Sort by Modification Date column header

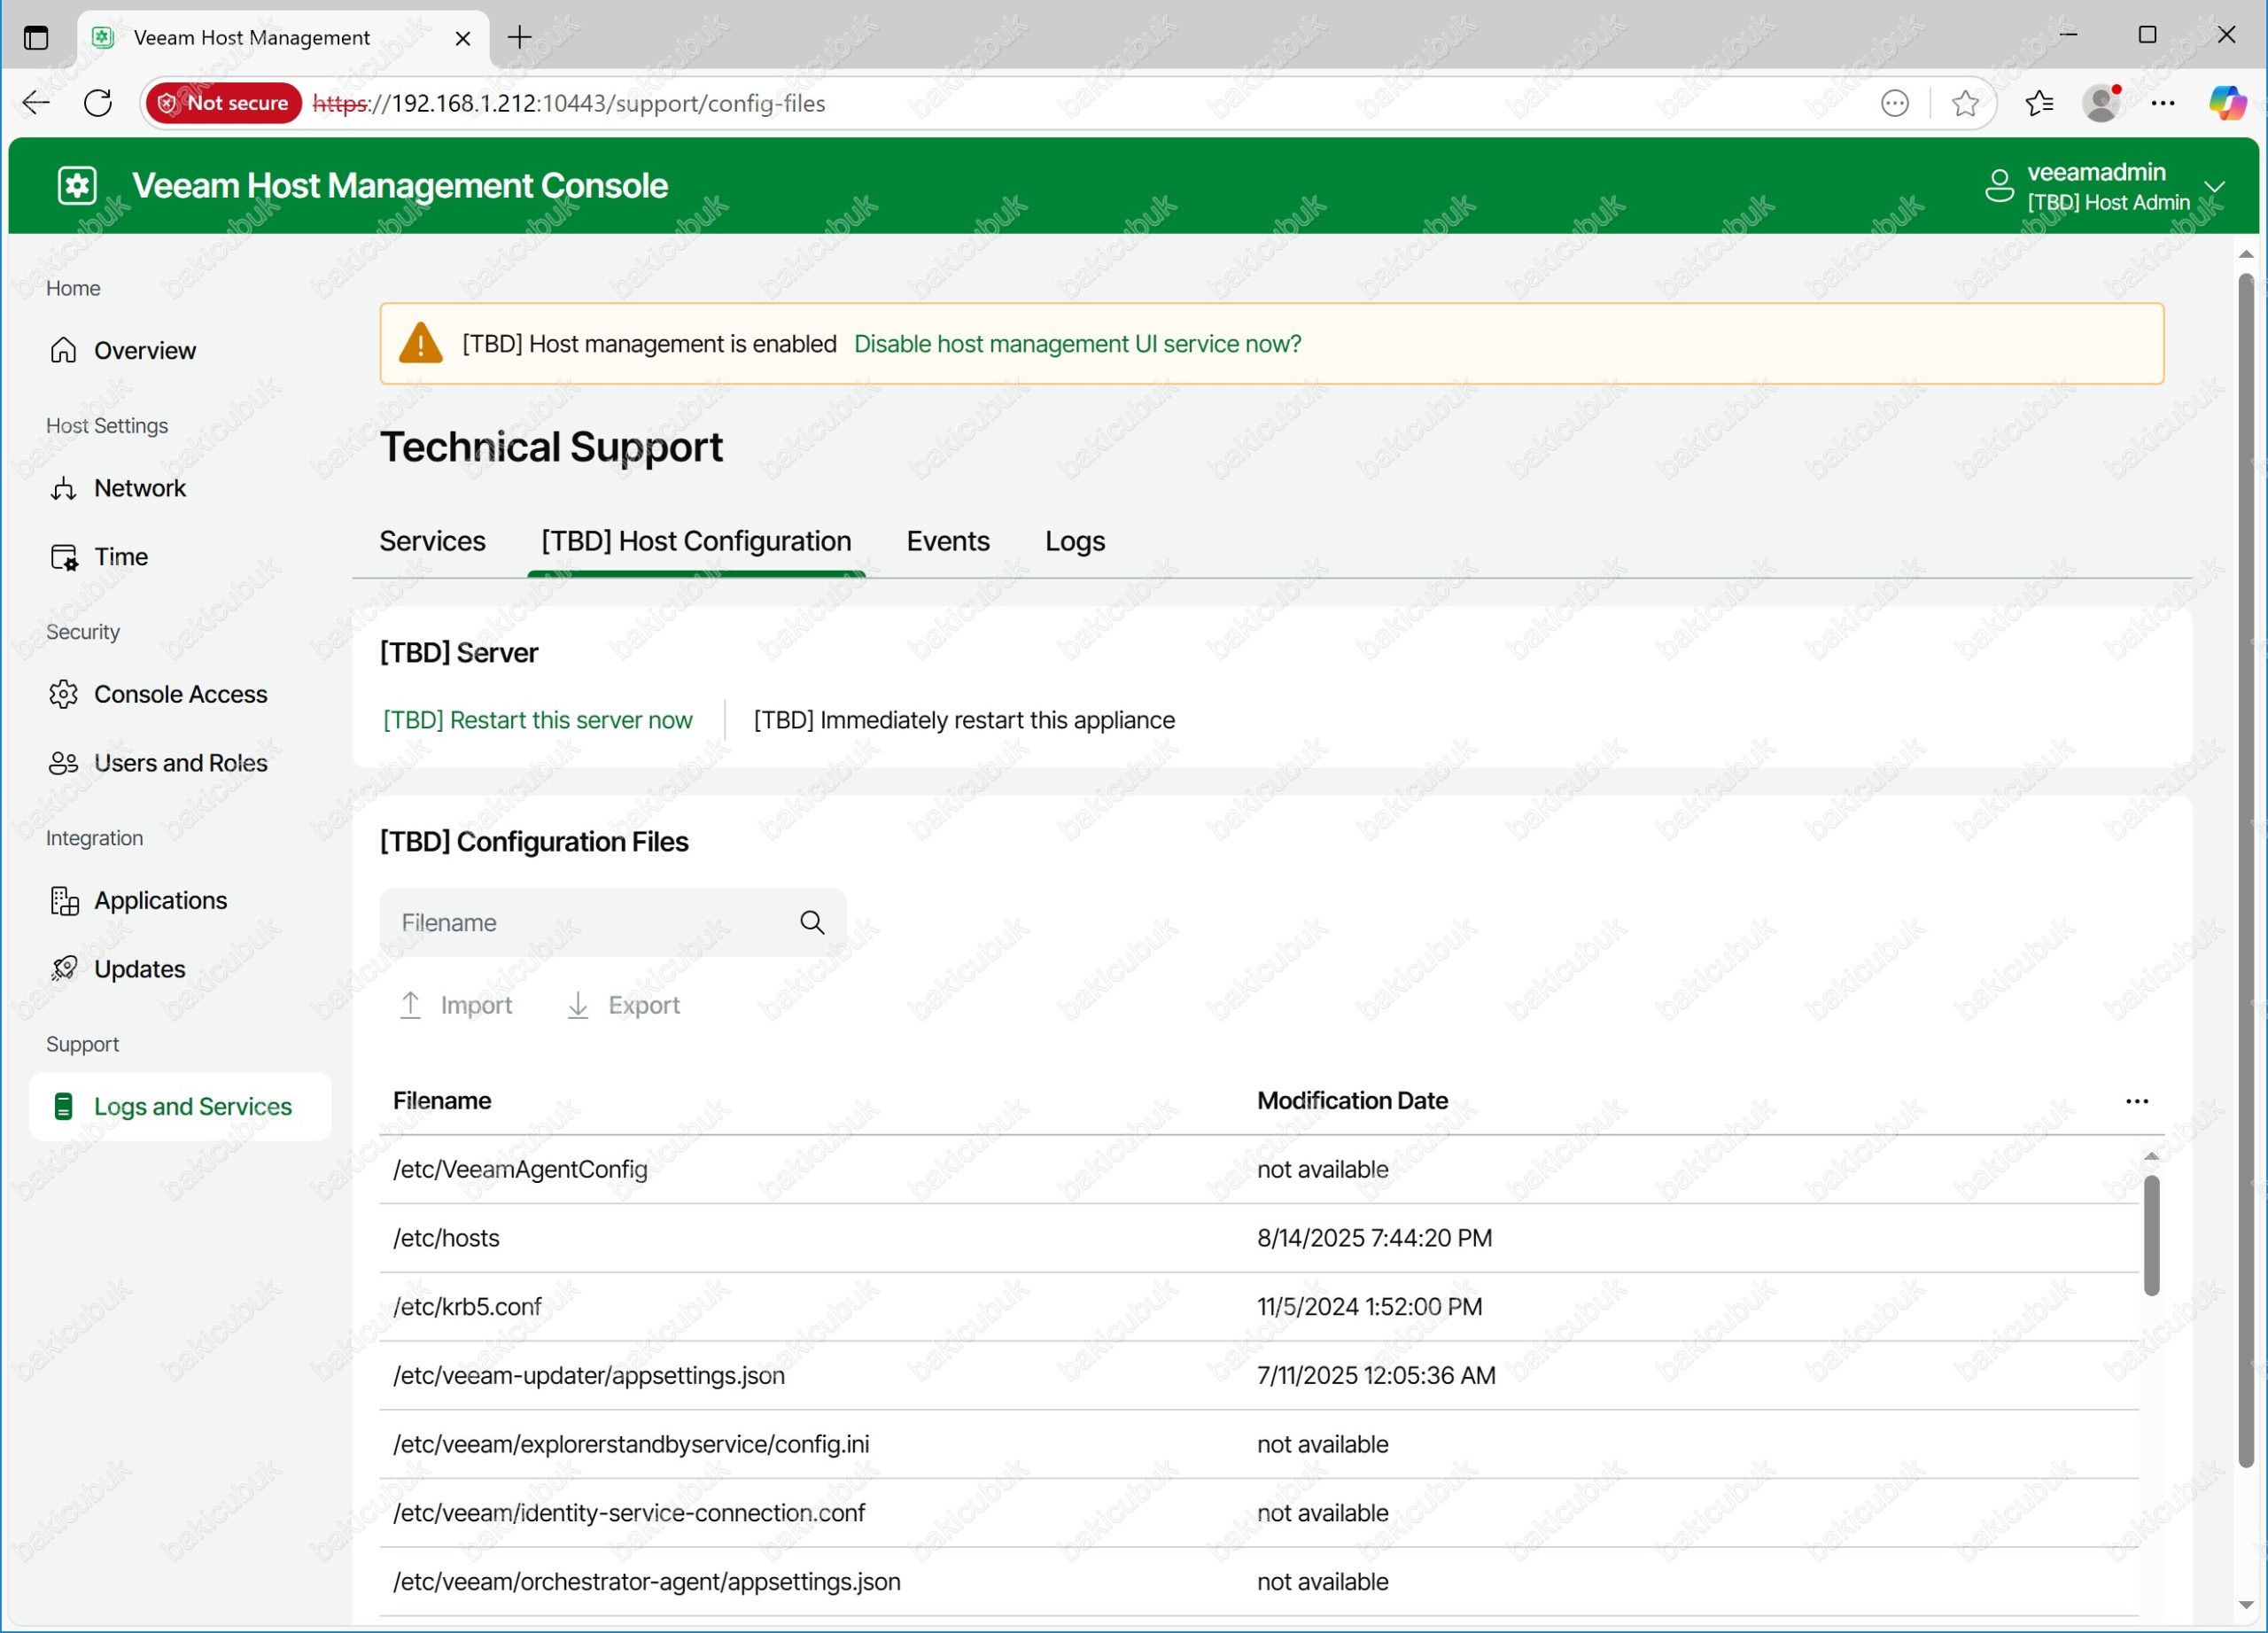tap(1352, 1101)
